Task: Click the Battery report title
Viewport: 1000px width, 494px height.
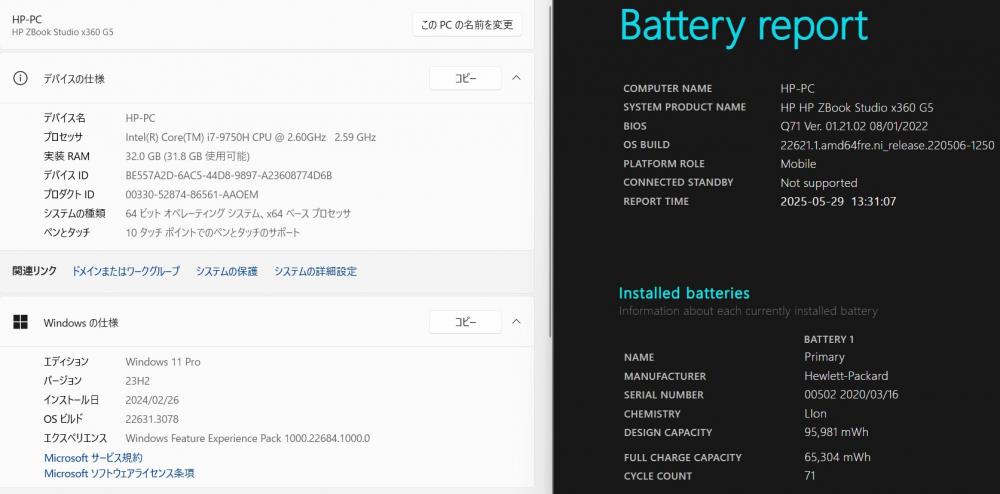Action: [744, 25]
